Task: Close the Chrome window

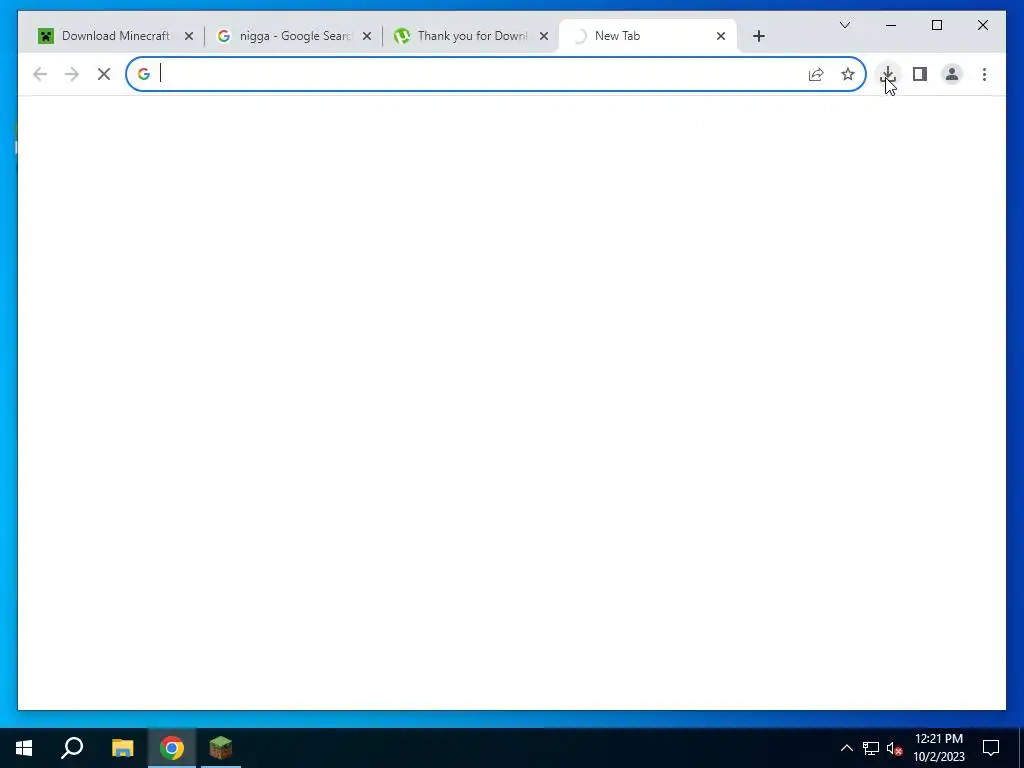Action: point(982,25)
